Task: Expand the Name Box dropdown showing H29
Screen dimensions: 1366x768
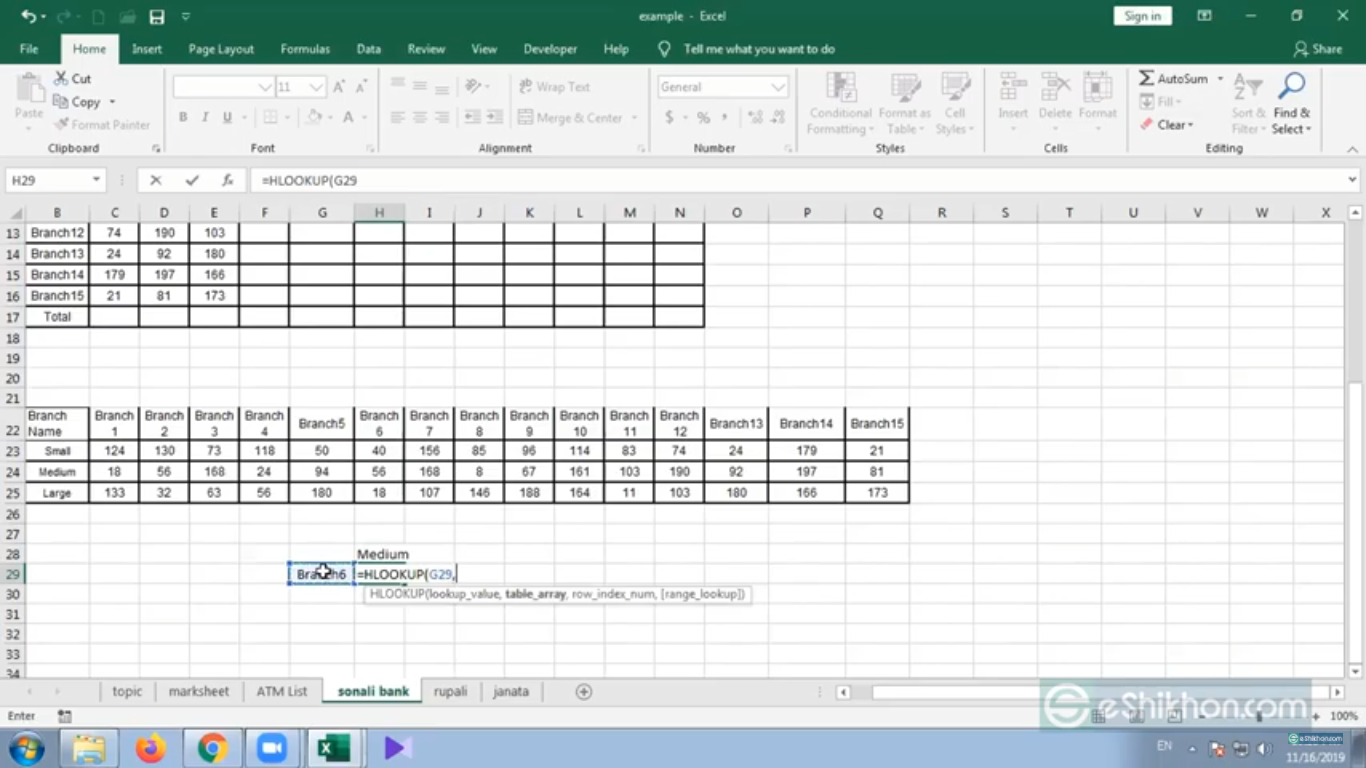Action: 97,180
